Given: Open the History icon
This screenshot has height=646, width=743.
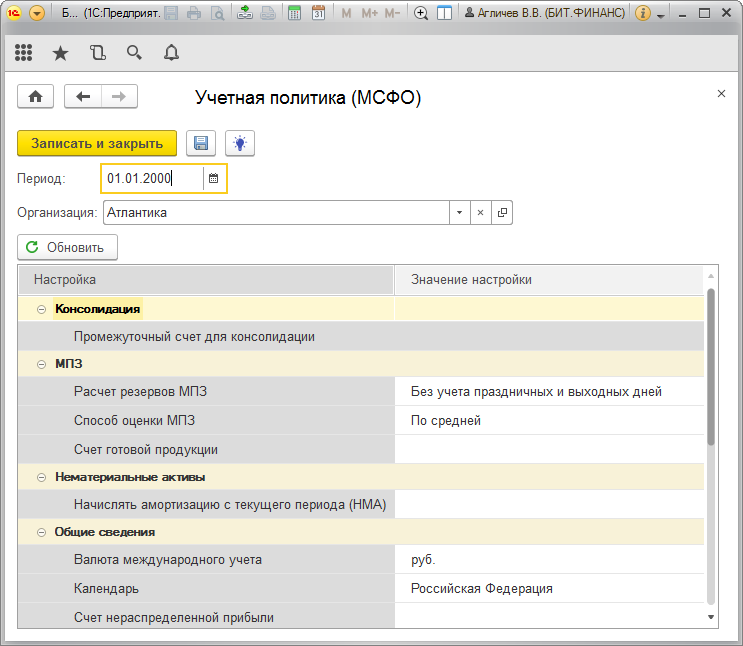Looking at the screenshot, I should click(x=97, y=53).
